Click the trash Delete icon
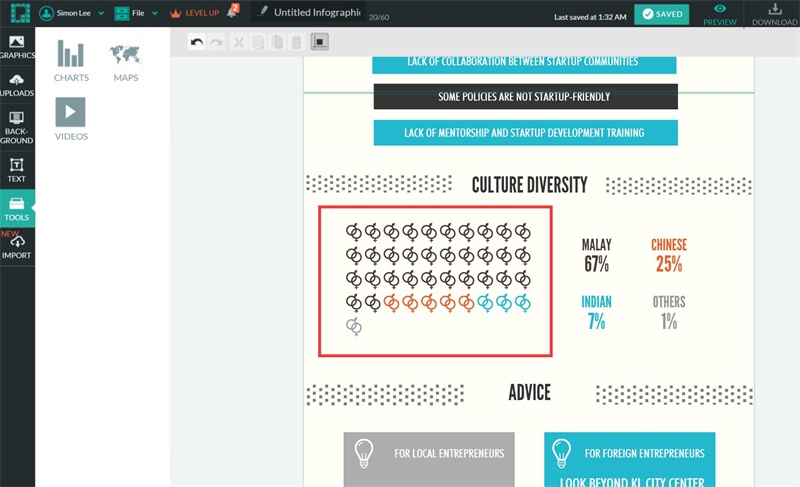This screenshot has height=487, width=800. coord(296,42)
